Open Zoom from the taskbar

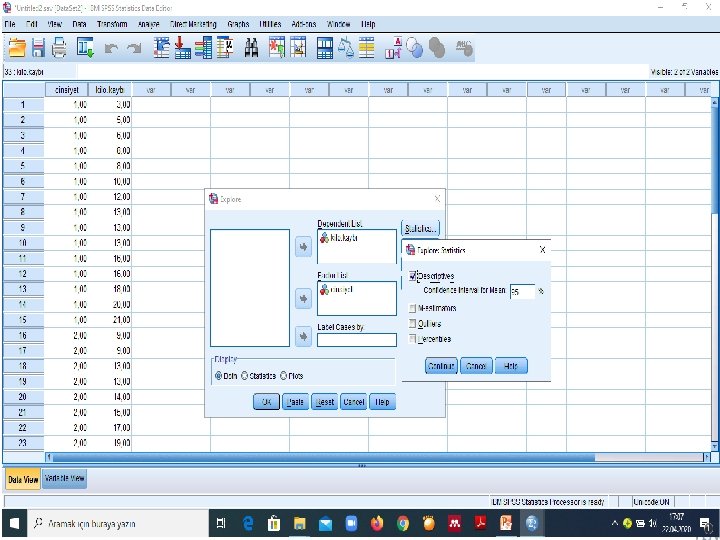351,523
